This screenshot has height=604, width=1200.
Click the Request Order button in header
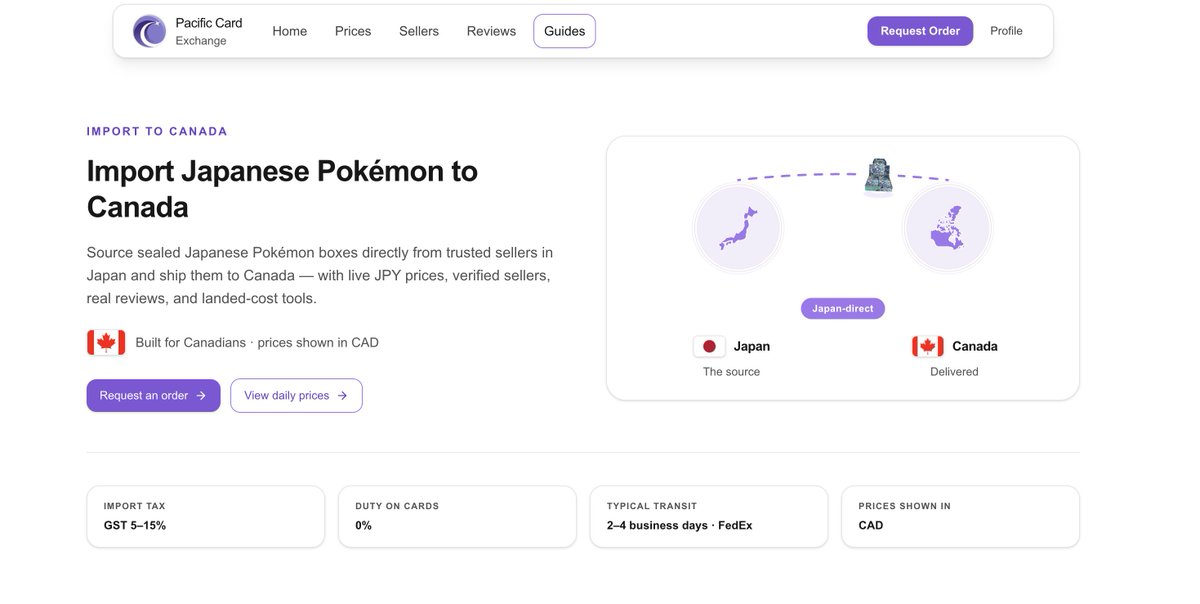(920, 31)
